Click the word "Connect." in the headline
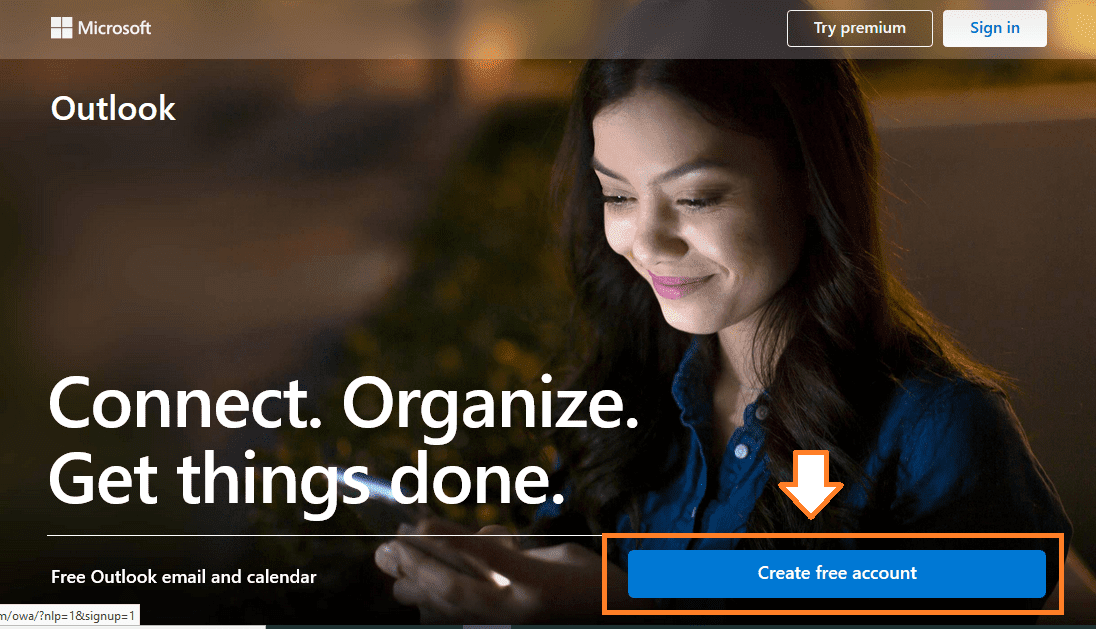The width and height of the screenshot is (1096, 629). click(185, 404)
